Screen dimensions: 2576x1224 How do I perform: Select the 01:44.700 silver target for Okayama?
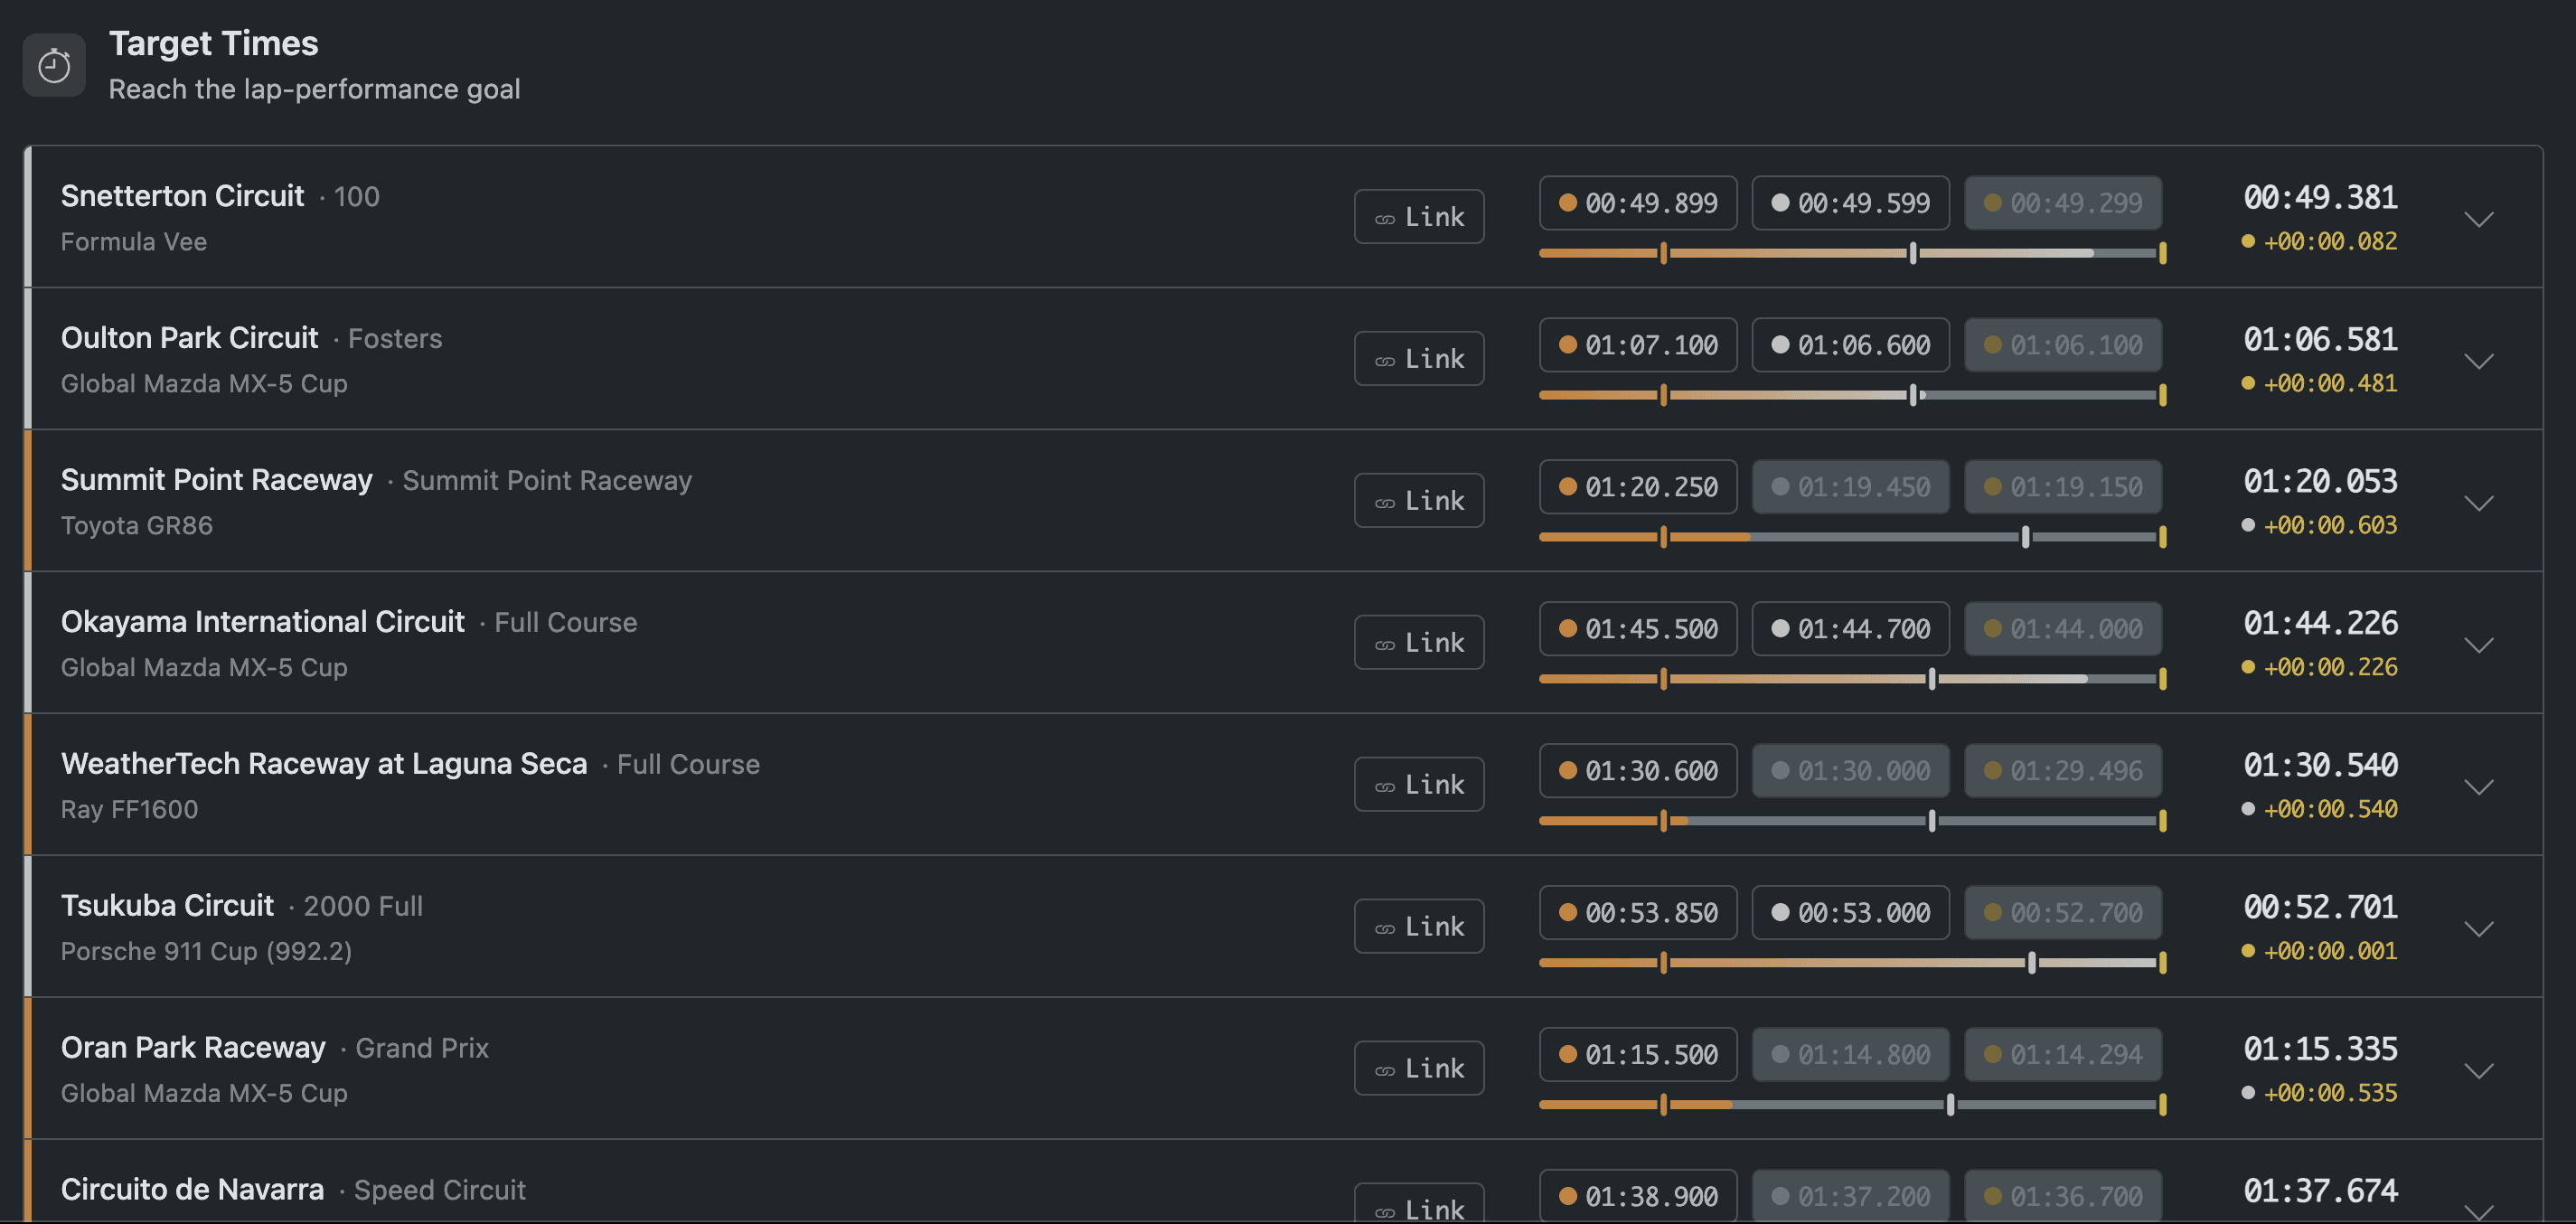[x=1850, y=629]
